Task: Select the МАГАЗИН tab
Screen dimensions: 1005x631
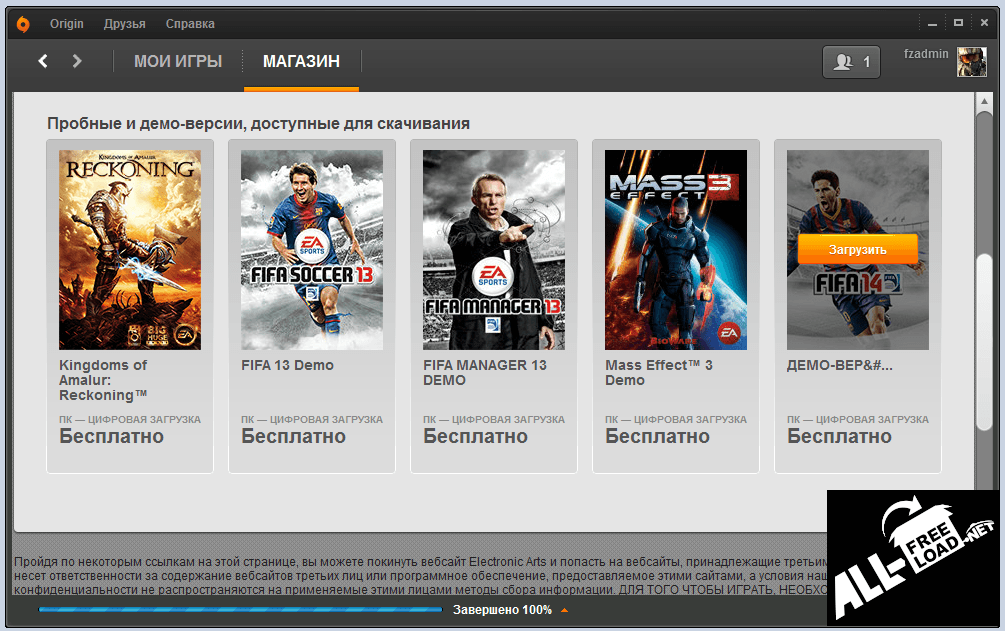Action: (301, 62)
